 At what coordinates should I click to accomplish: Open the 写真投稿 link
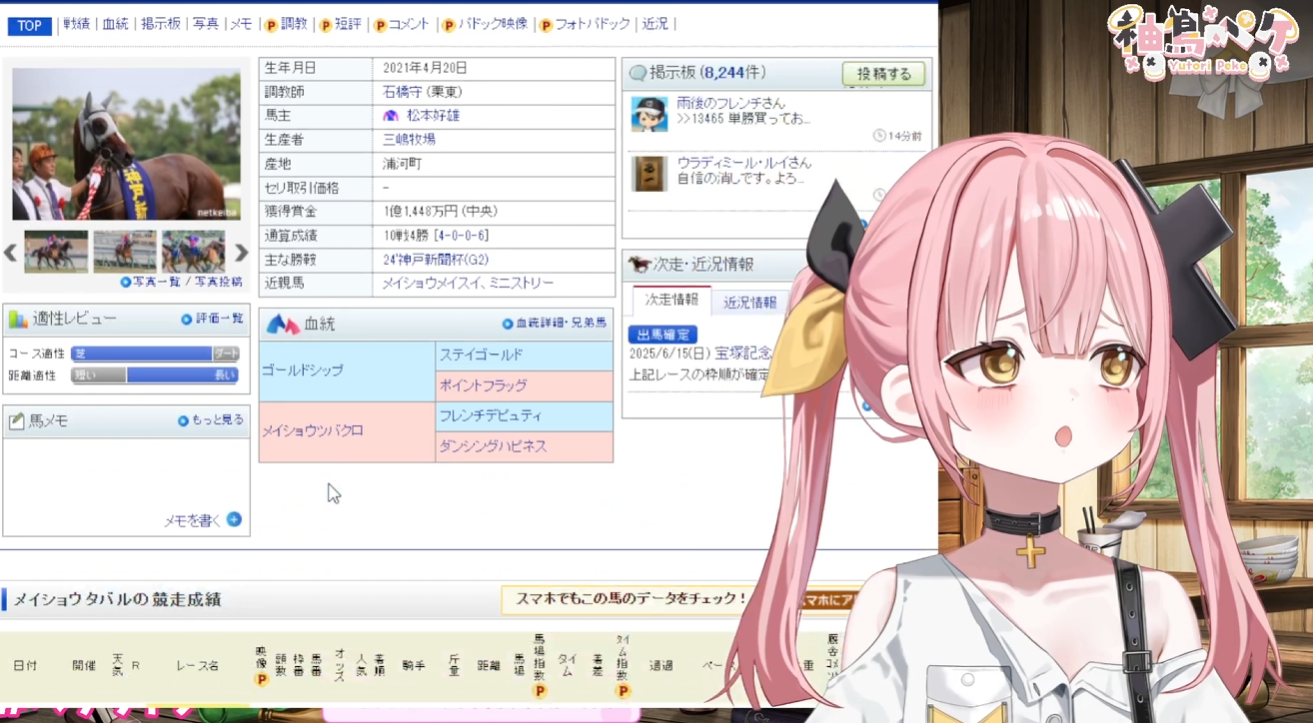coord(218,282)
